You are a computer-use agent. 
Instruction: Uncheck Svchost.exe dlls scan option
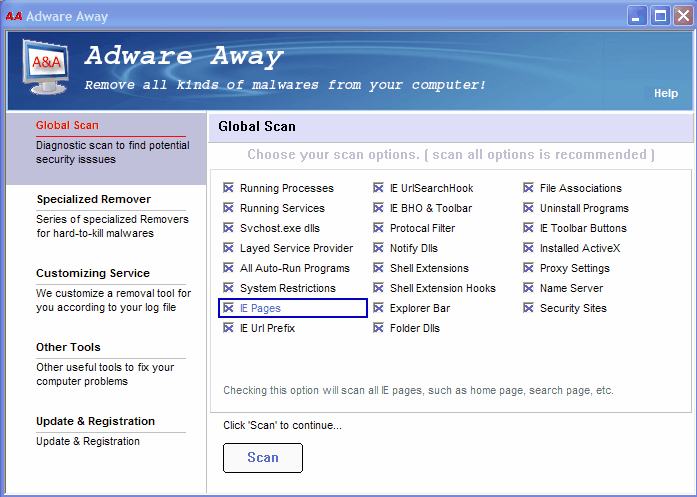(228, 228)
